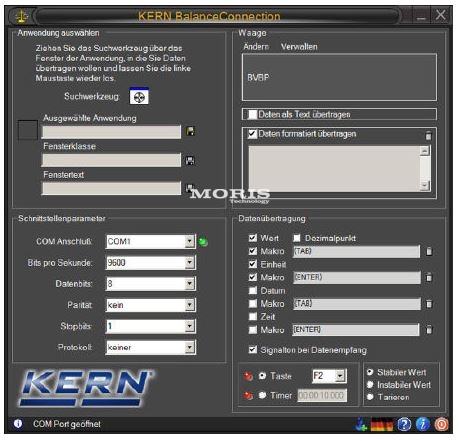This screenshot has height=441, width=459.
Task: Delete the first {TAB} Makro entry
Action: [429, 251]
